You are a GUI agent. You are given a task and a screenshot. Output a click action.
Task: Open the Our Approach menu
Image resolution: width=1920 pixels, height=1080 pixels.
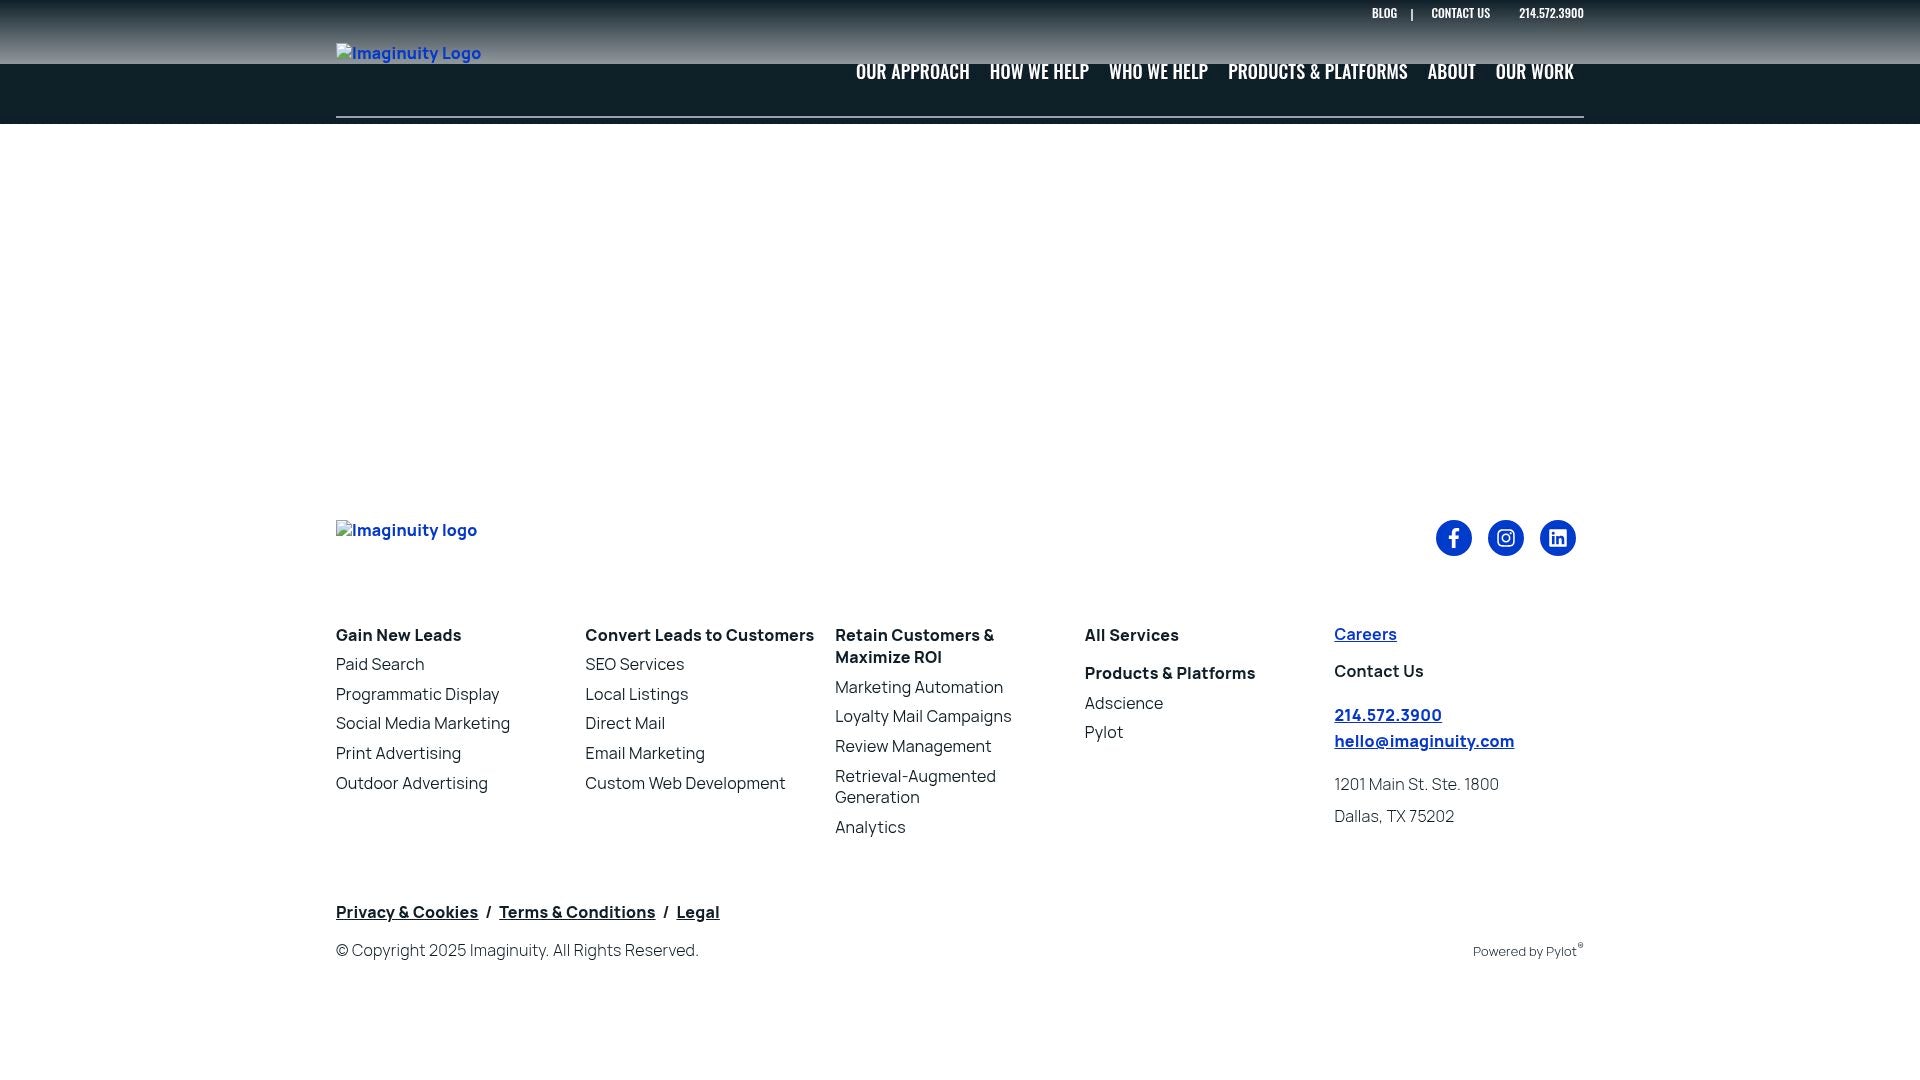click(912, 72)
